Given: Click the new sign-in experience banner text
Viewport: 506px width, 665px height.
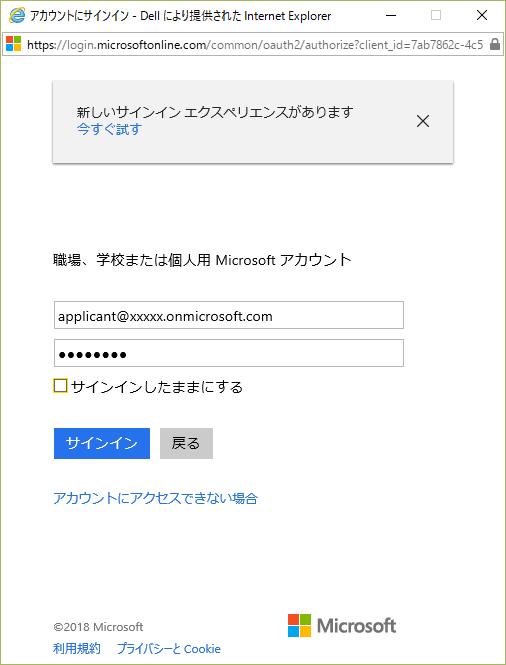Looking at the screenshot, I should [215, 112].
